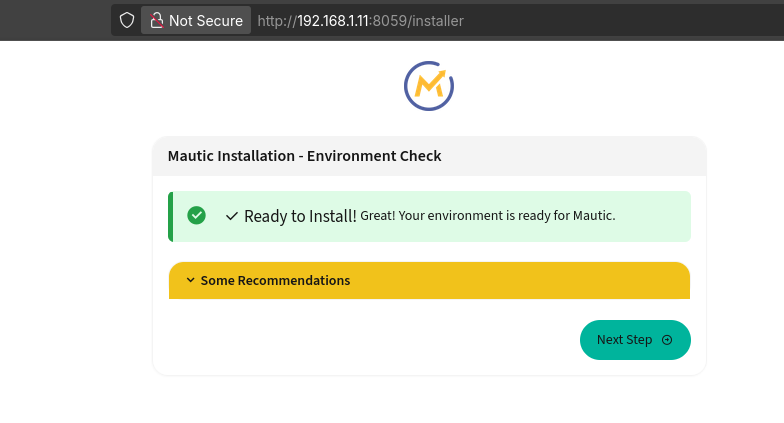Viewport: 784px width, 423px height.
Task: Click the crossed-out padlock security icon
Action: tap(157, 20)
